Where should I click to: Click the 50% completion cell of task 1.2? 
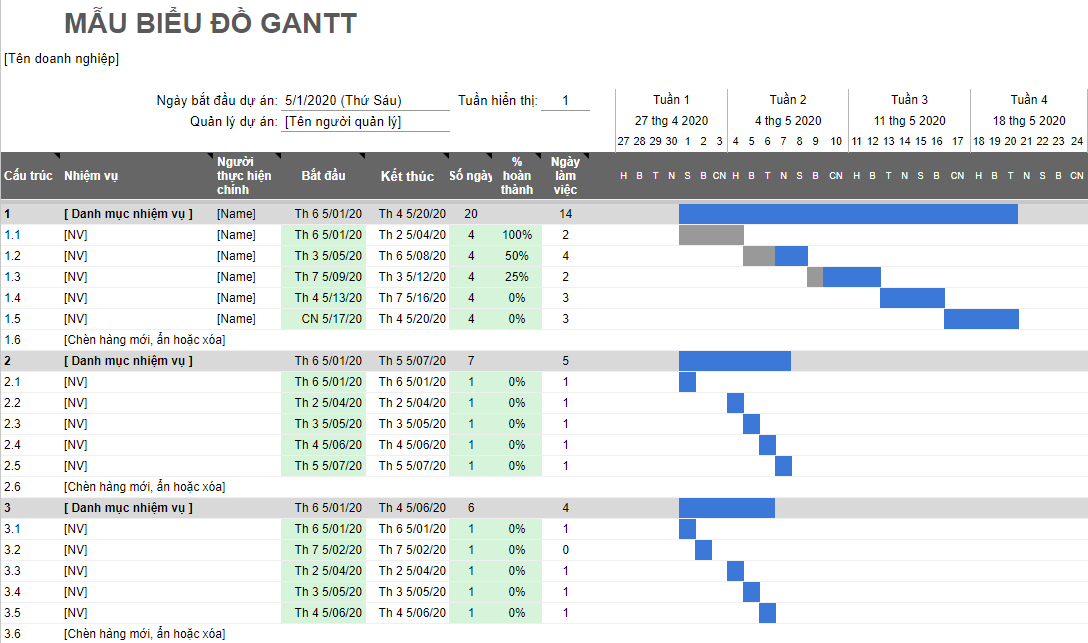pyautogui.click(x=516, y=256)
